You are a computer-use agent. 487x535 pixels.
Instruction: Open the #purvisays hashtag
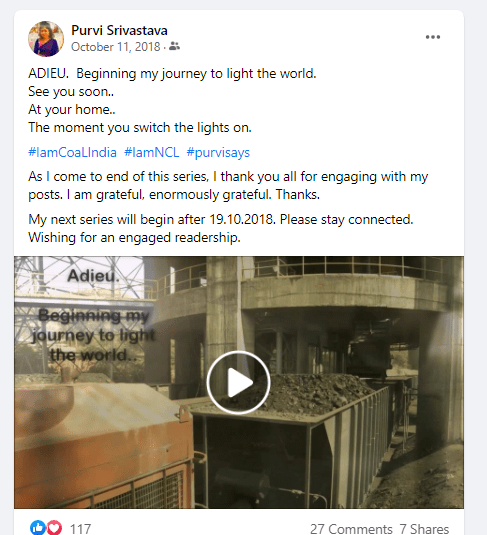218,152
